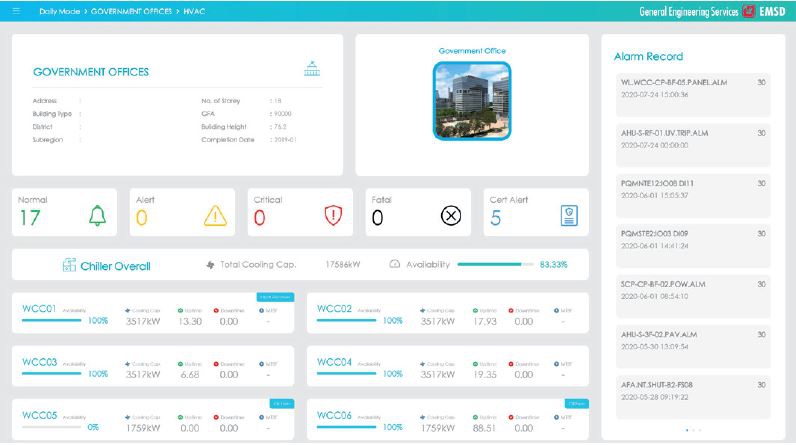
Task: Select the WCC06 uptime value 88.51
Action: pos(484,428)
